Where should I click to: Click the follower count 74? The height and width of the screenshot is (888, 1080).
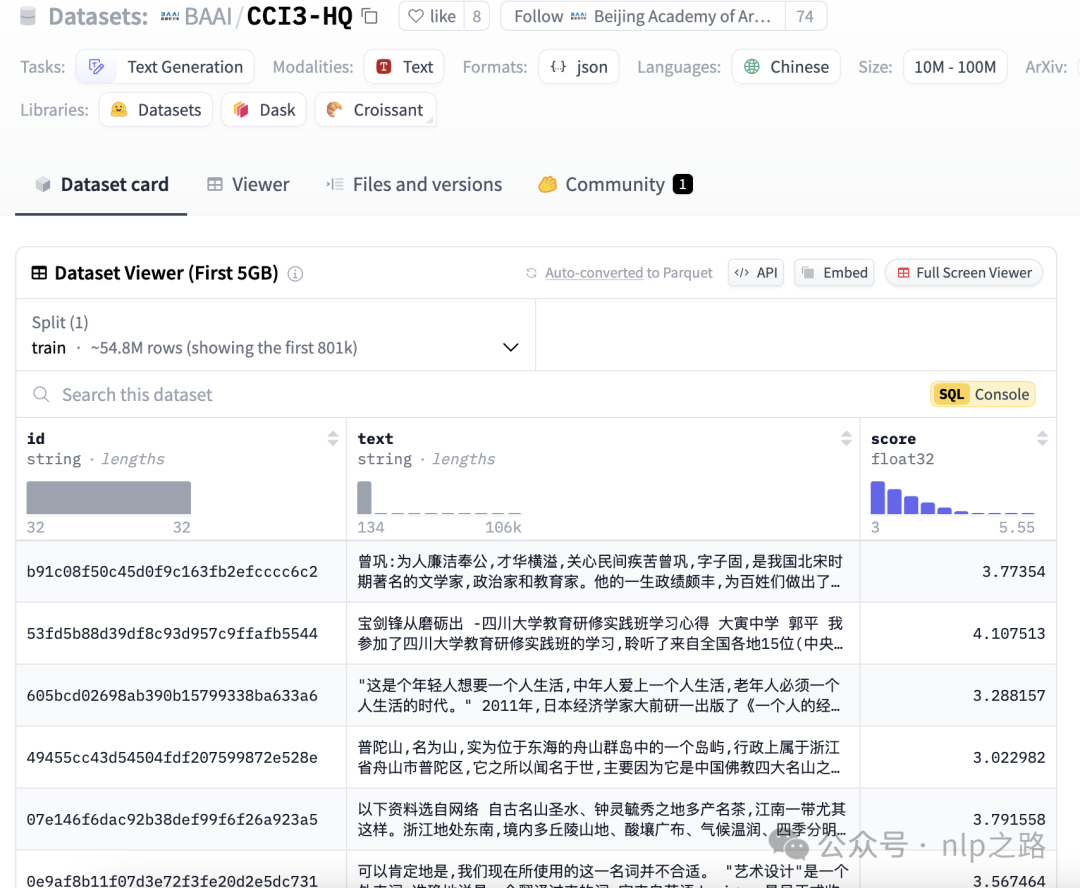click(x=805, y=16)
